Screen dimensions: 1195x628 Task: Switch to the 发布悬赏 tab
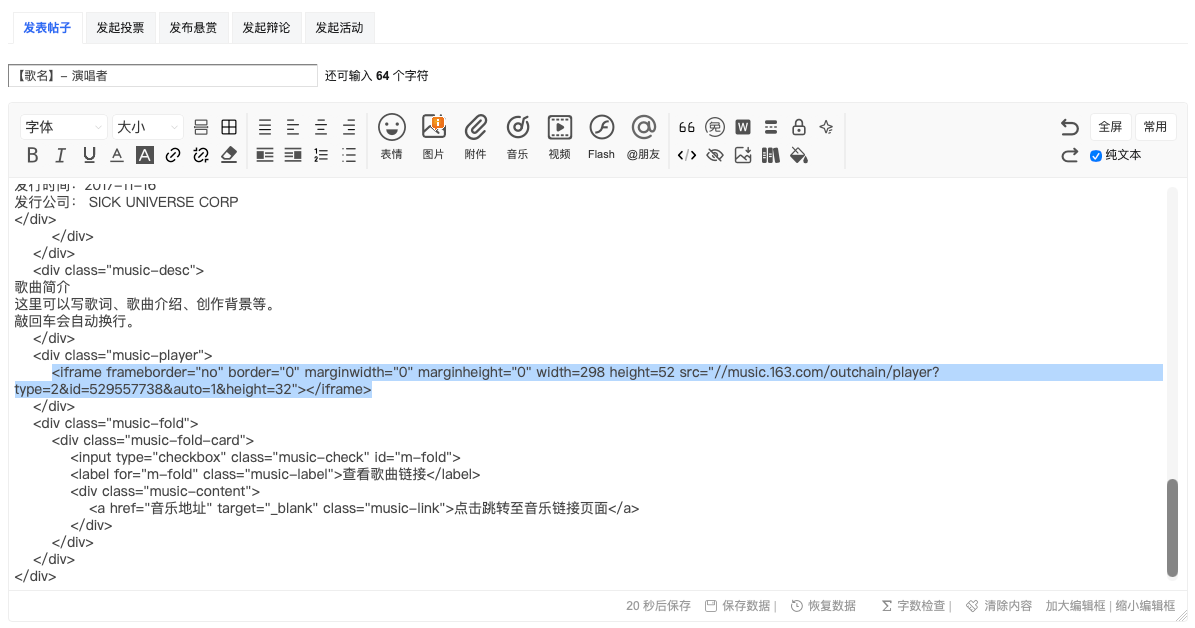(x=194, y=27)
